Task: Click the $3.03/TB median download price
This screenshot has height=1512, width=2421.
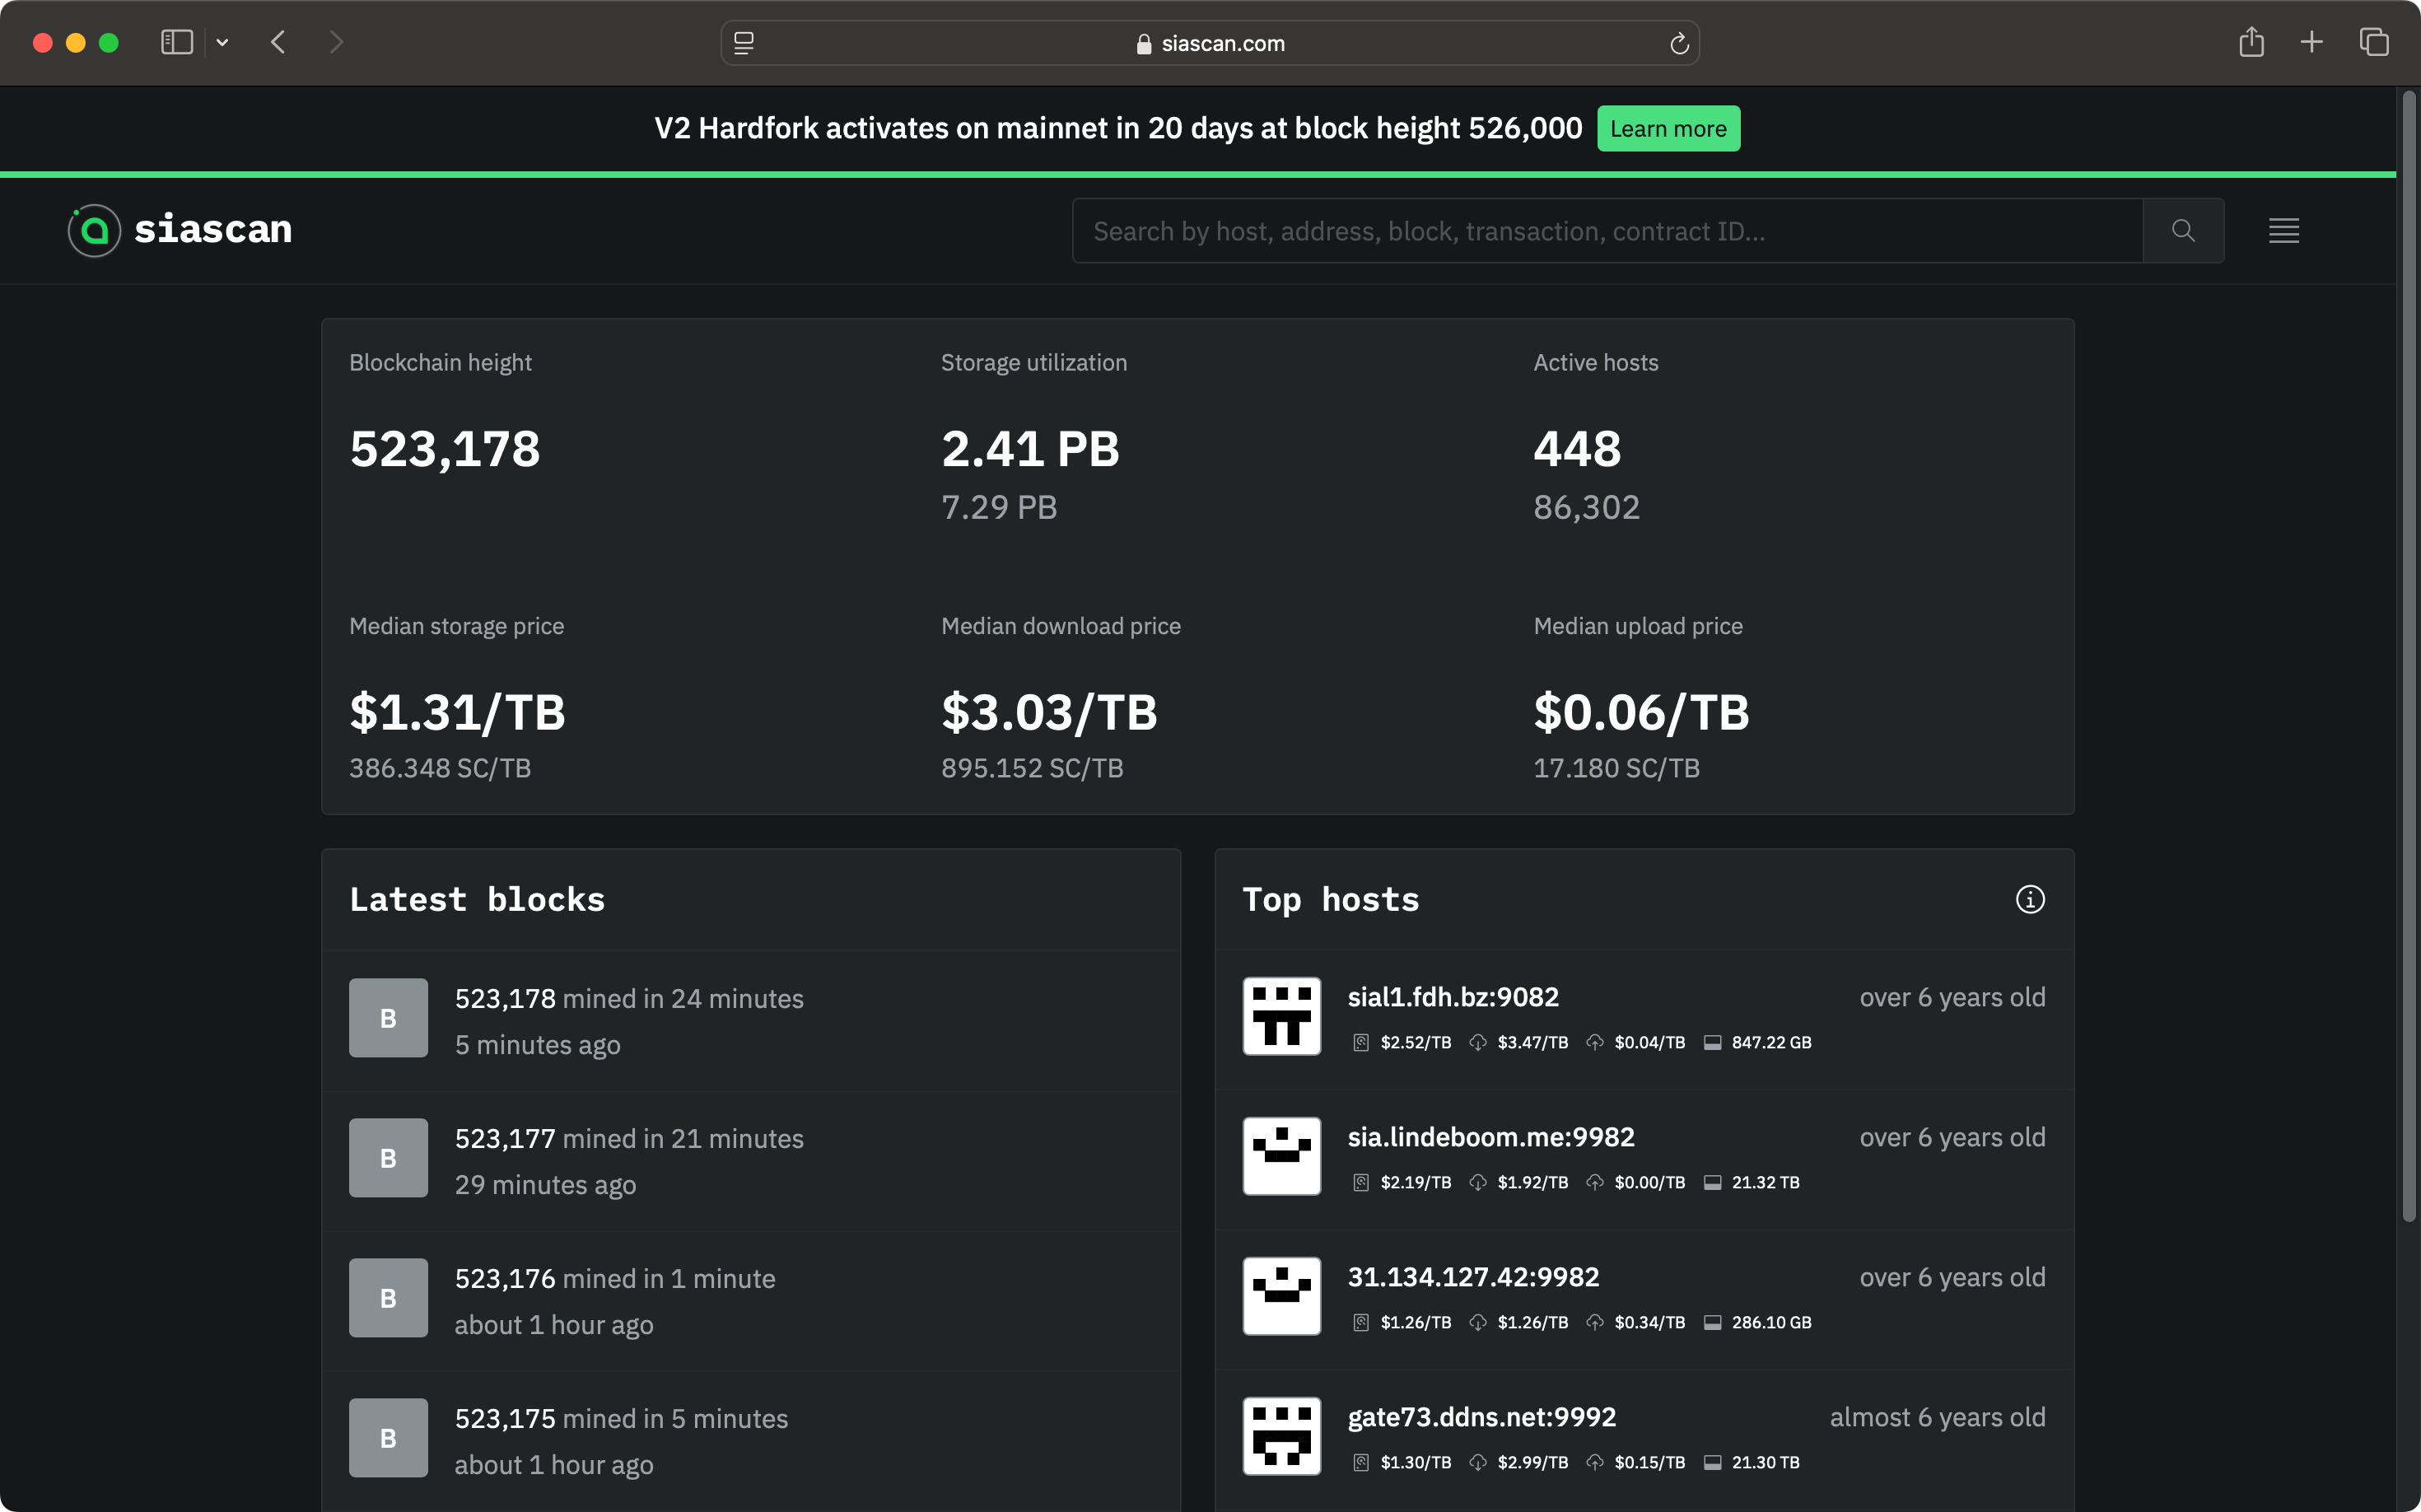Action: tap(1049, 712)
